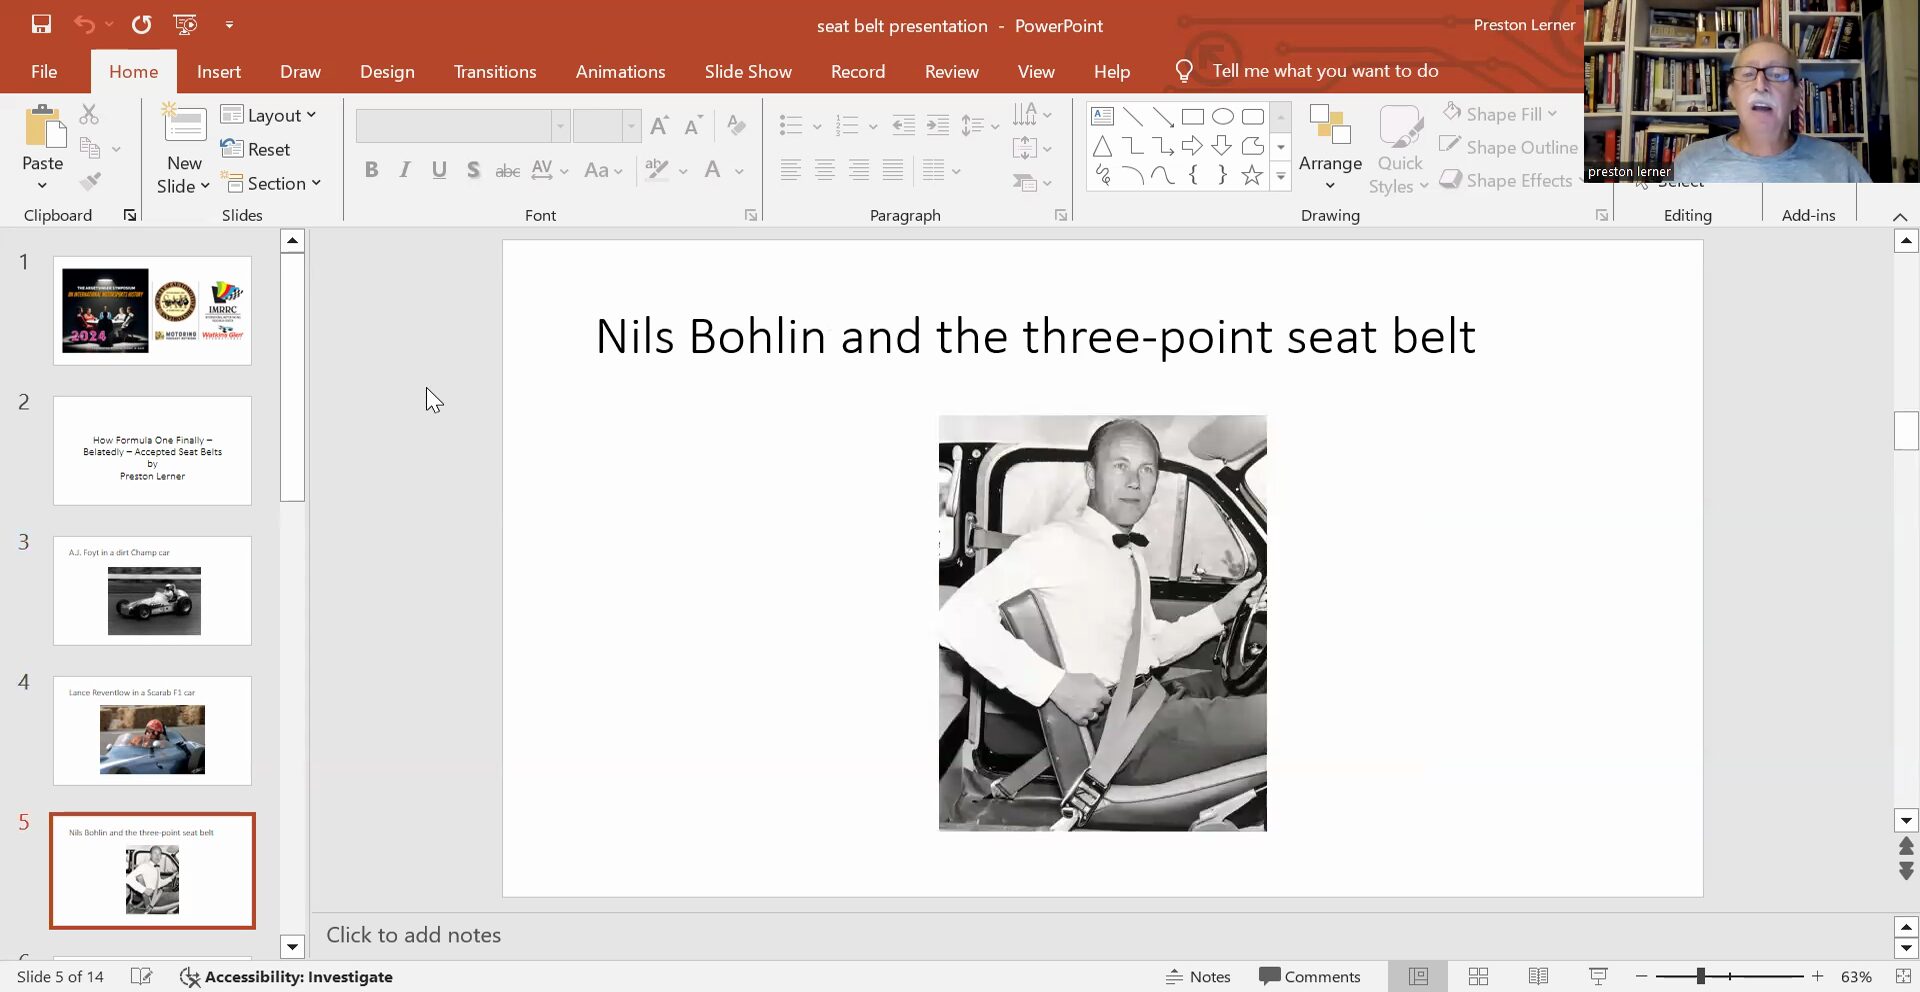The image size is (1920, 992).
Task: Open the Transitions tab
Action: tap(495, 71)
